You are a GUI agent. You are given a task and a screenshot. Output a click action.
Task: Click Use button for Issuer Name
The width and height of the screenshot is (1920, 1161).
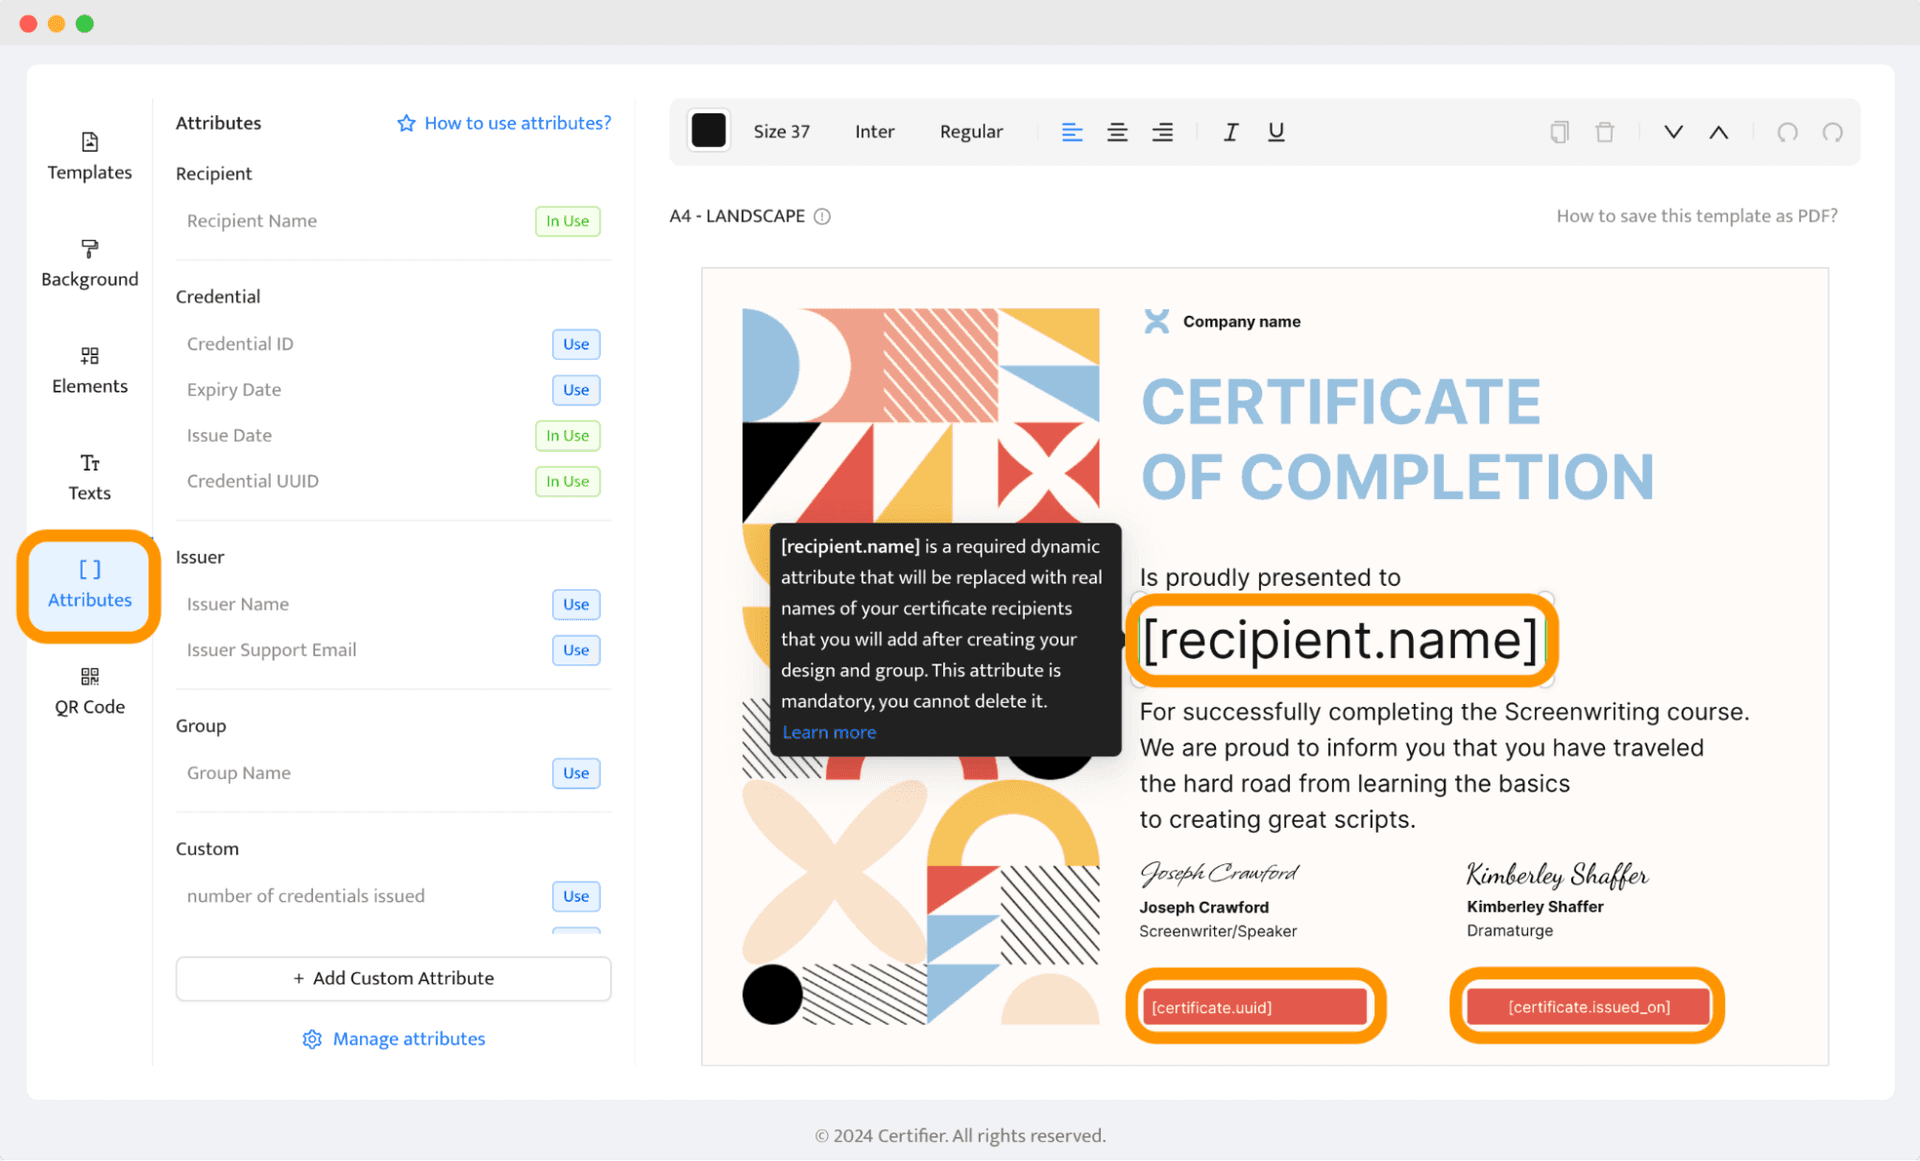click(575, 603)
